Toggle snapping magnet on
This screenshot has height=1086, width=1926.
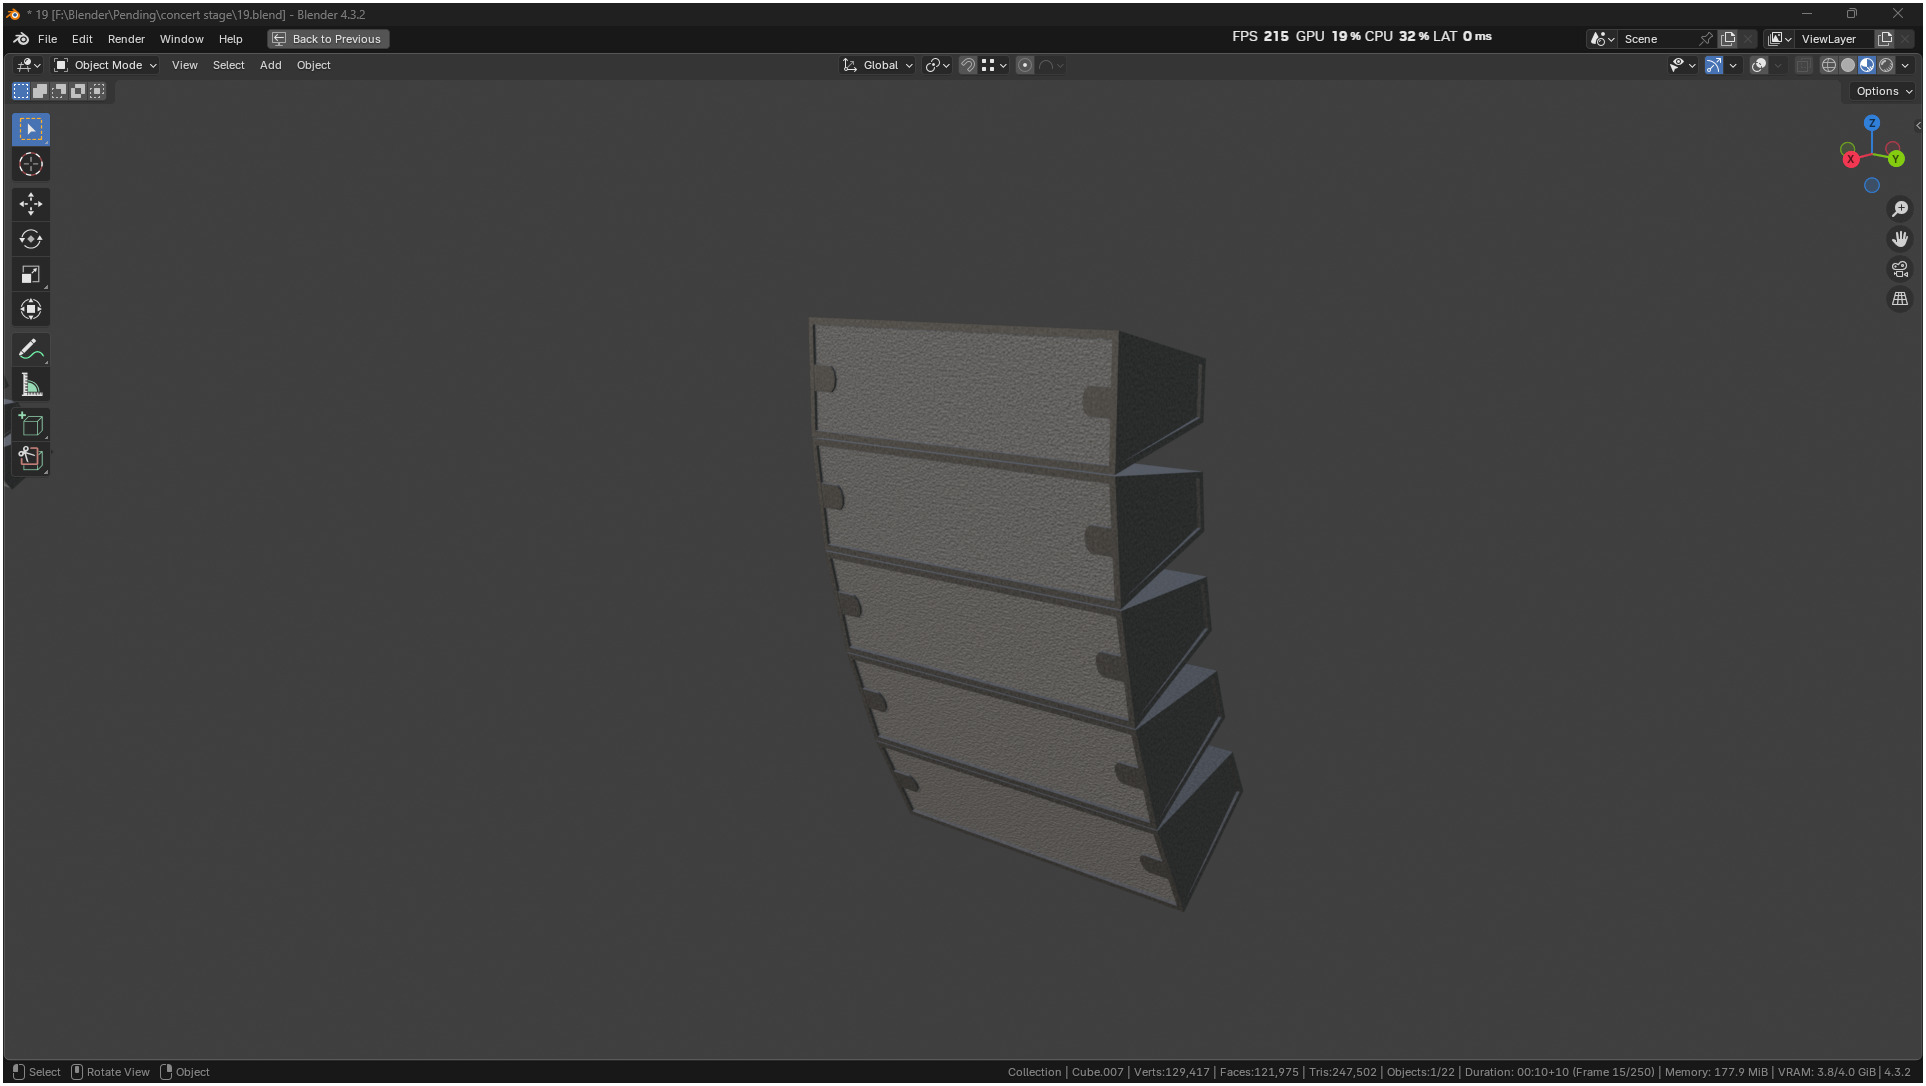(x=967, y=65)
